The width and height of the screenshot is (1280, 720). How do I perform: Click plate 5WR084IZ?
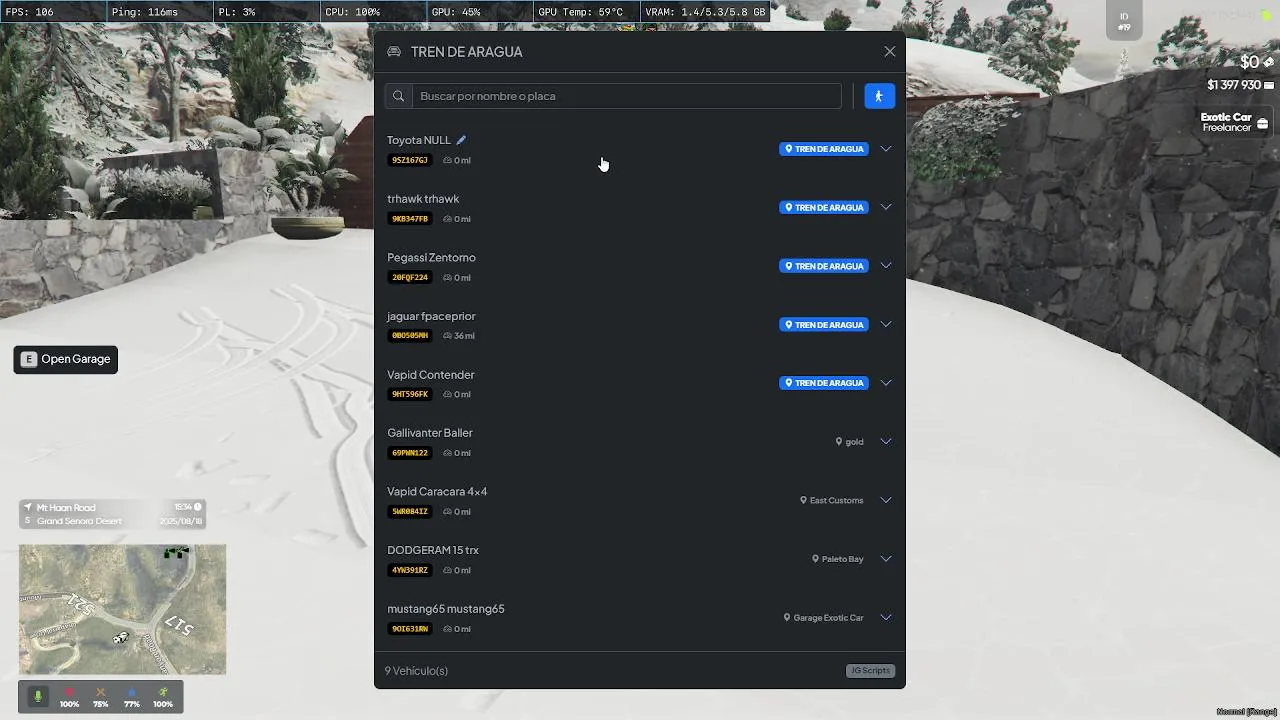[x=410, y=511]
